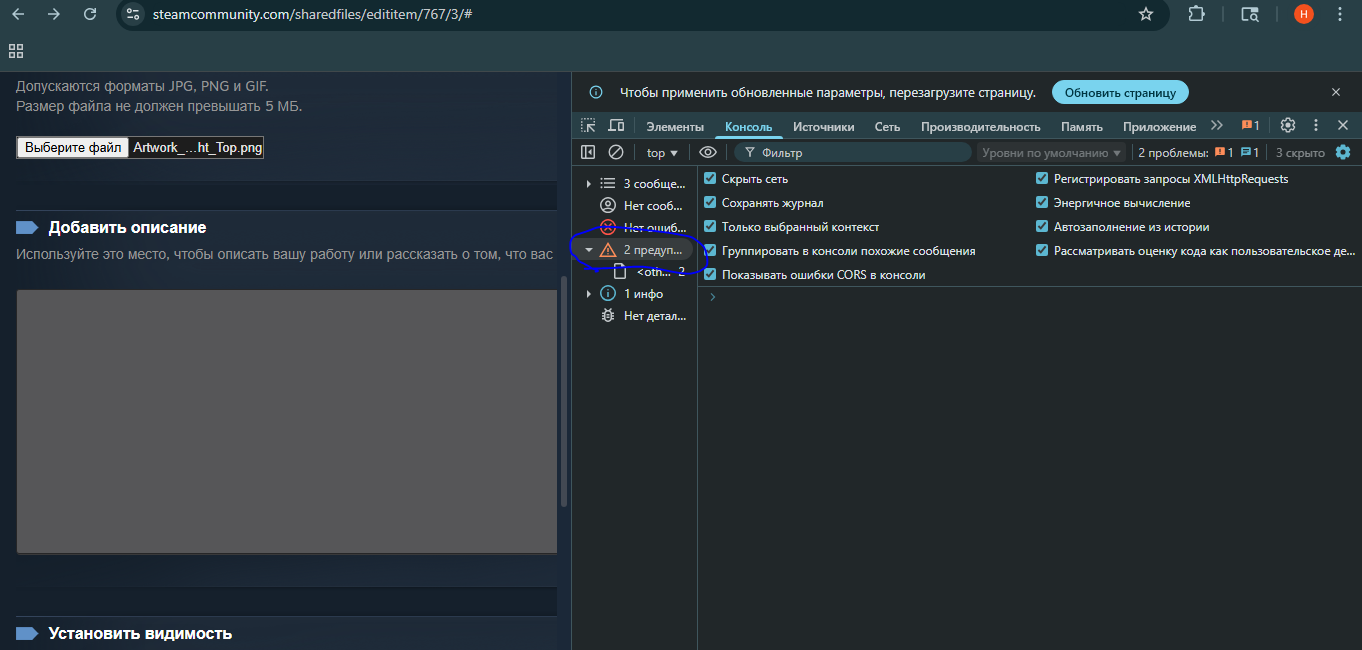Screen dimensions: 1362x650
Task: Open the 'Производительность' tab
Action: click(981, 127)
